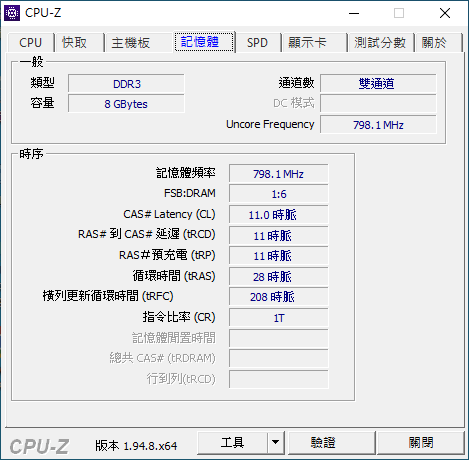
Task: Click the CPU-Z app icon in title bar
Action: [x=12, y=13]
